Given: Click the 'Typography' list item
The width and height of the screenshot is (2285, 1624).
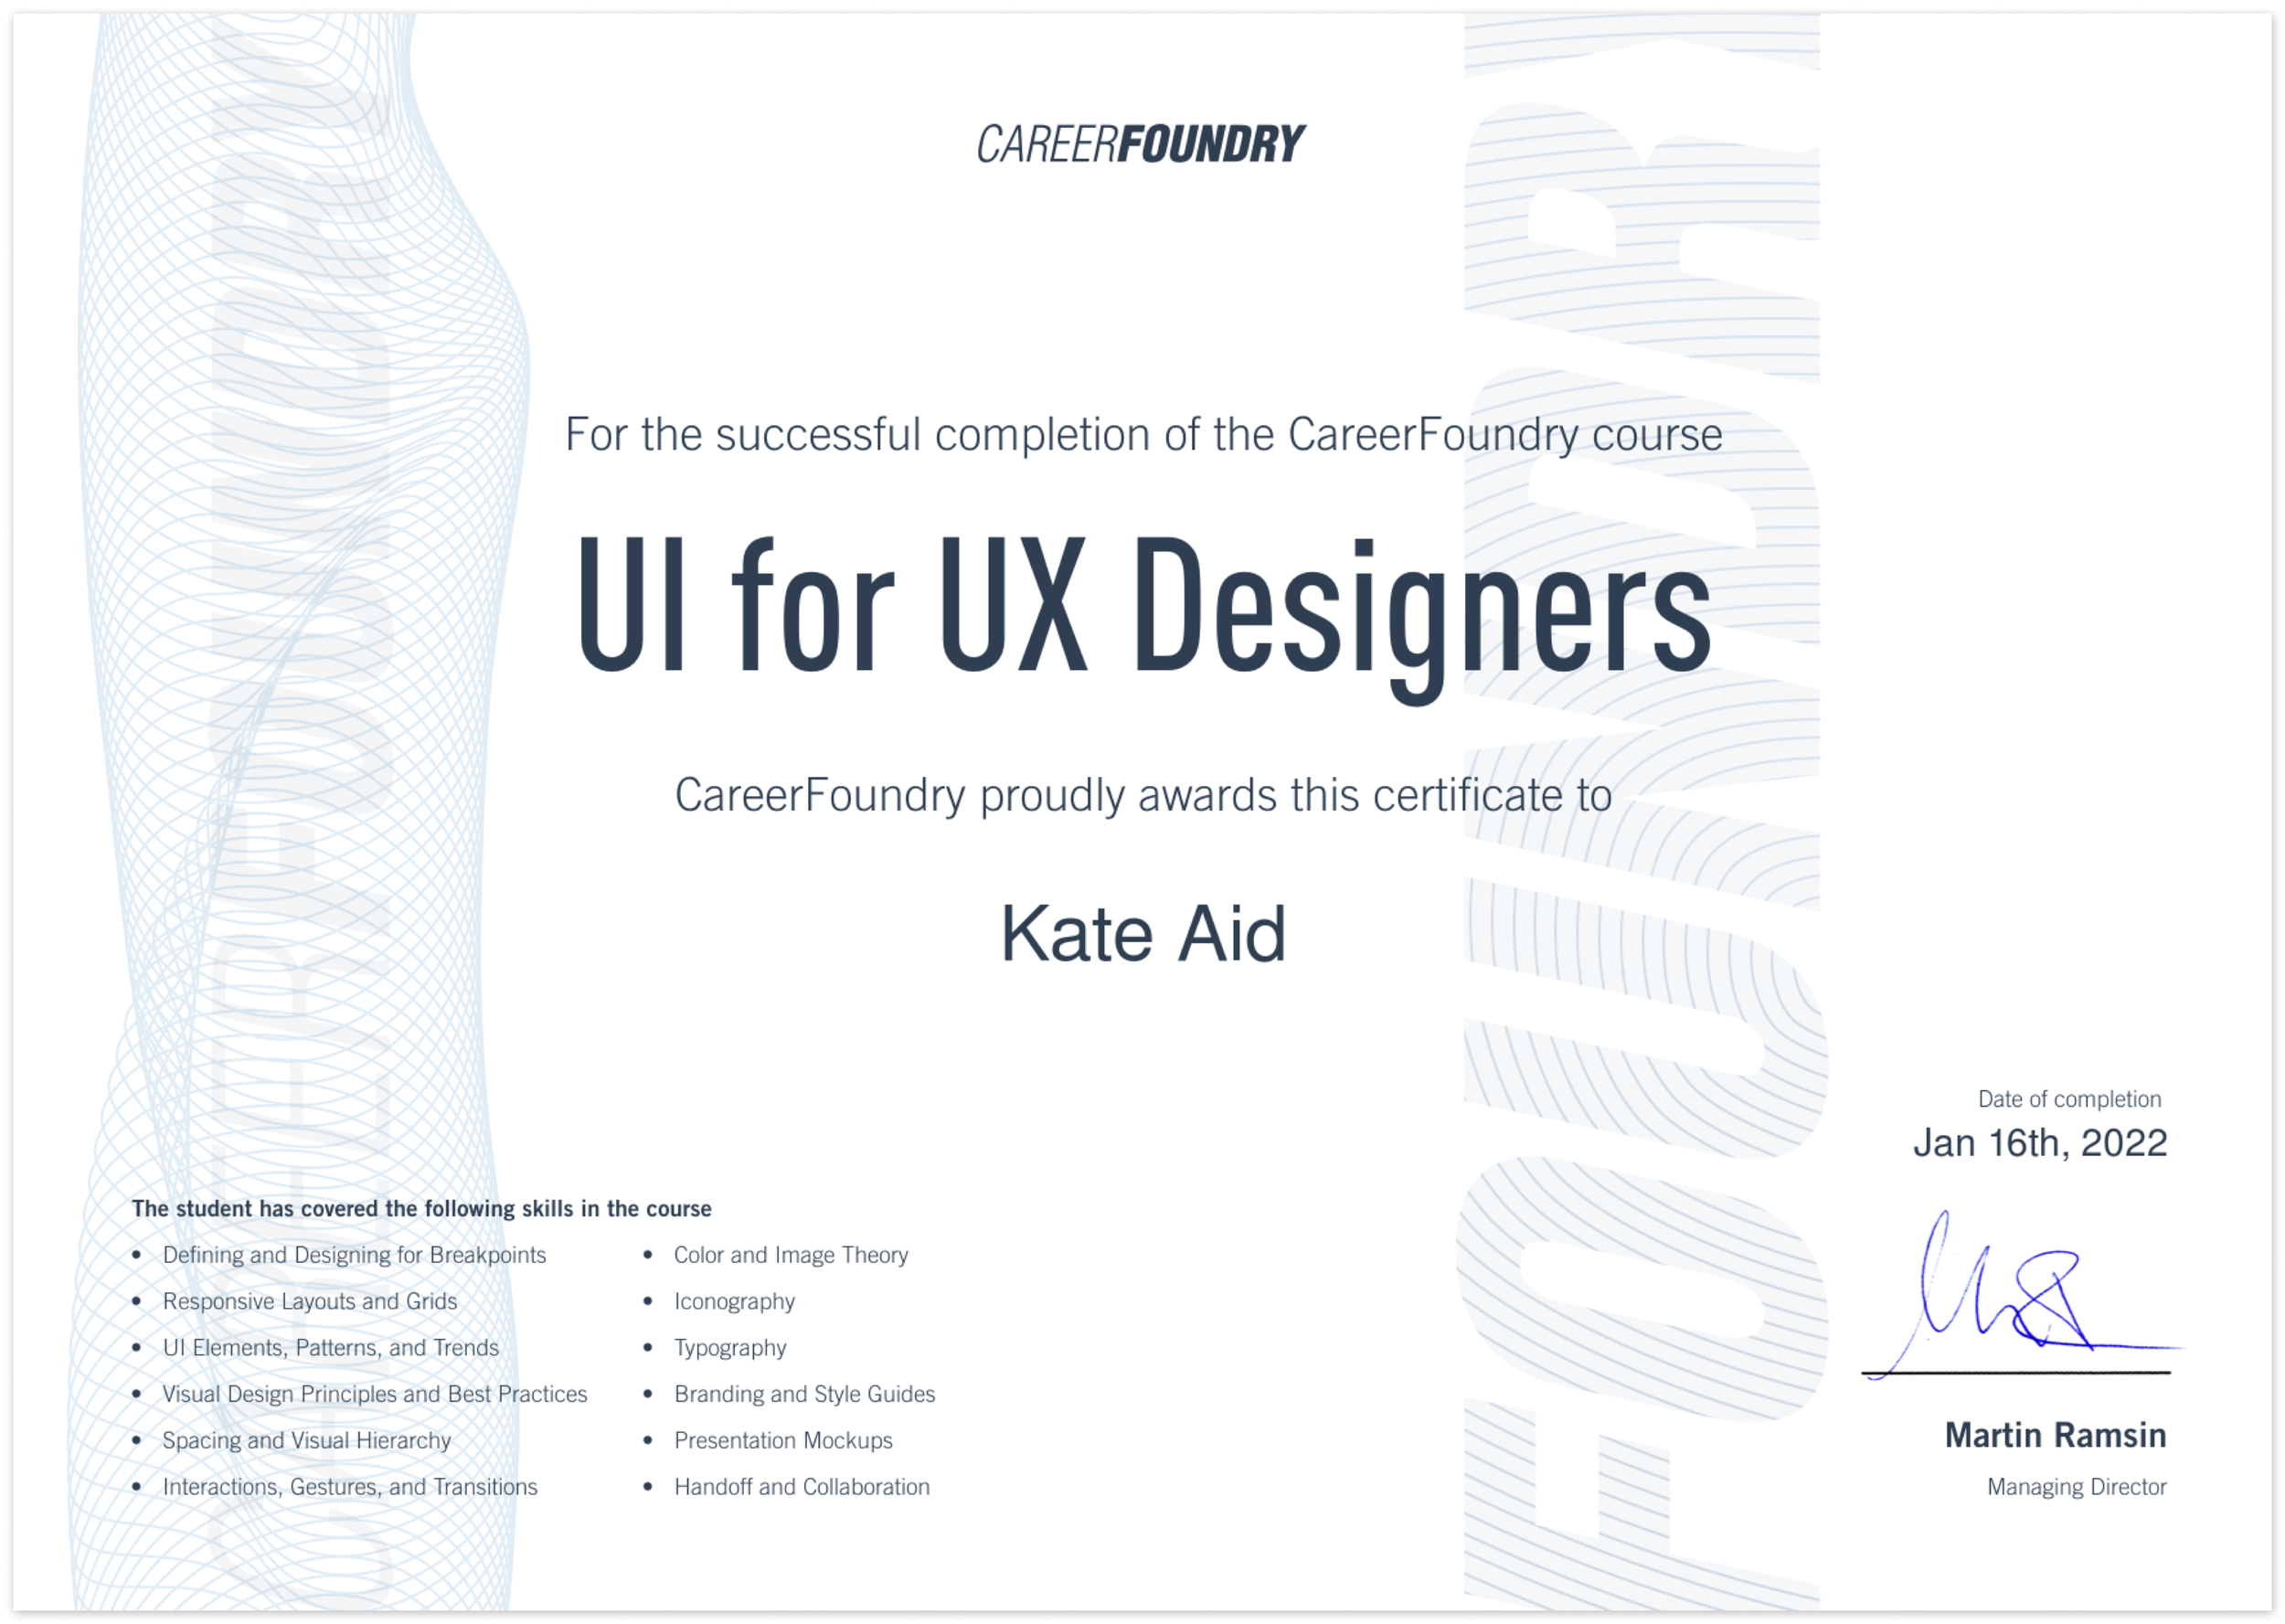Looking at the screenshot, I should [730, 1348].
